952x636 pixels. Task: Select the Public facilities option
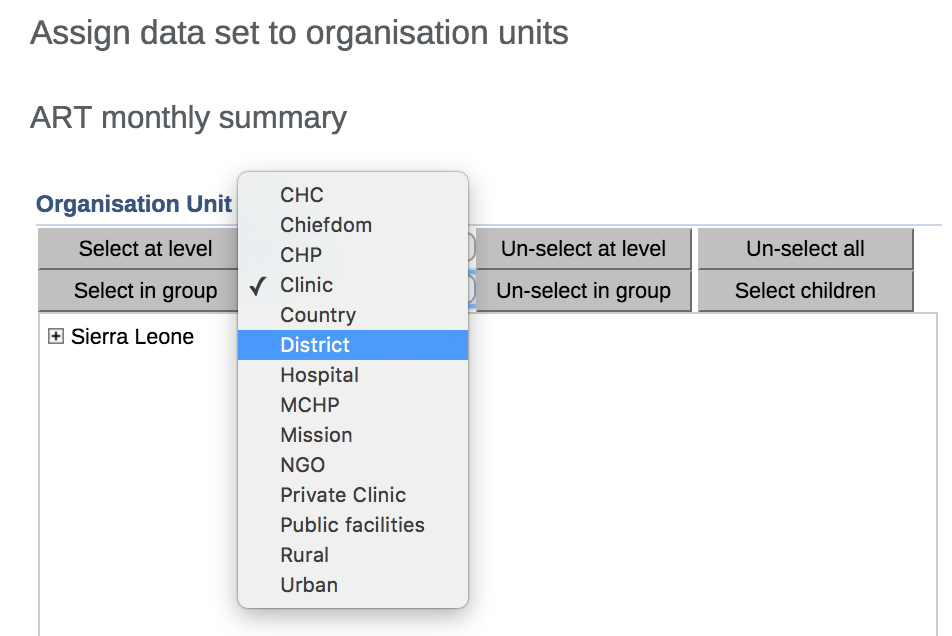click(352, 525)
